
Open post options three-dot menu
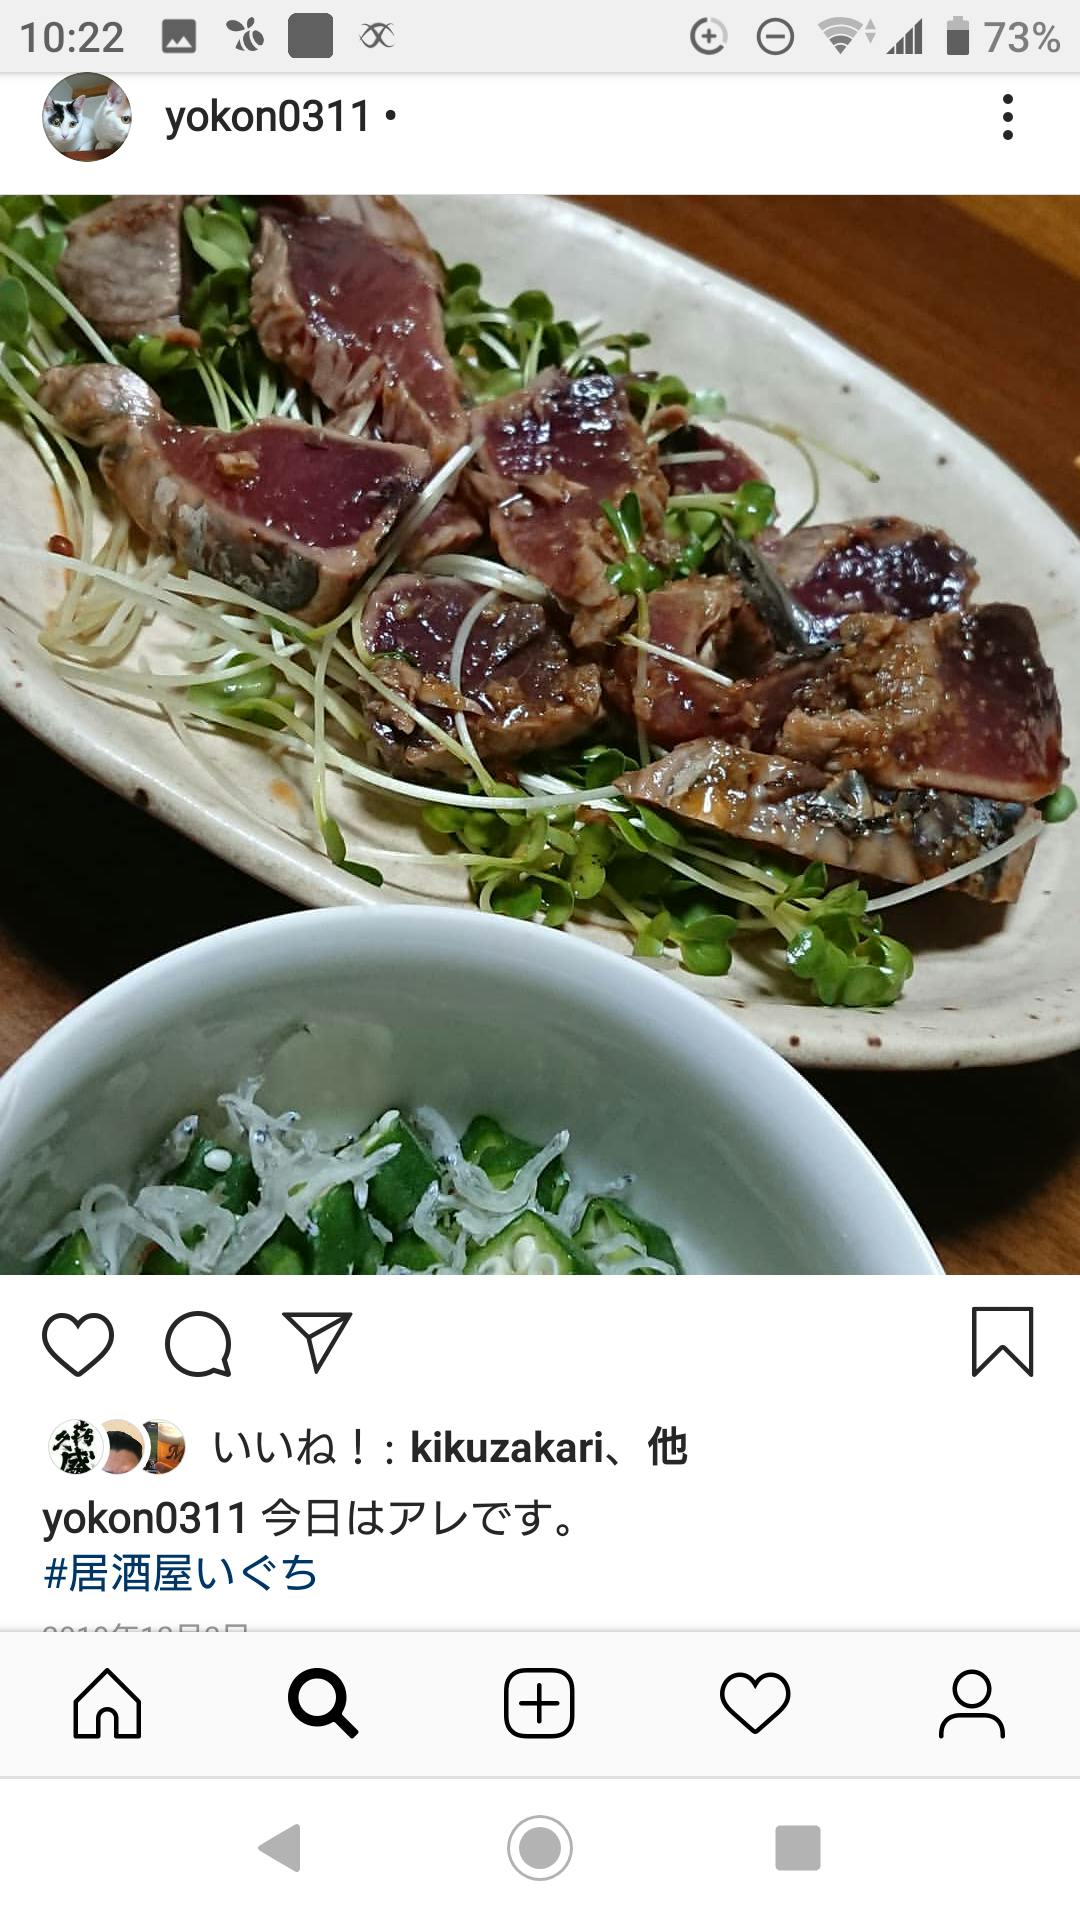coord(1007,117)
